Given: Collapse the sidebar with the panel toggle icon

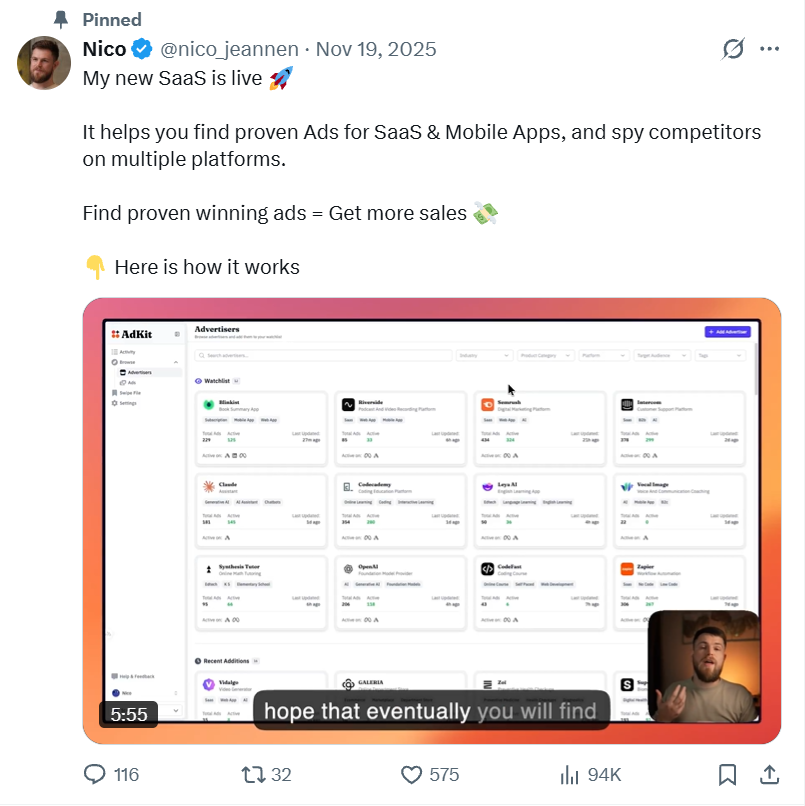Looking at the screenshot, I should [176, 334].
